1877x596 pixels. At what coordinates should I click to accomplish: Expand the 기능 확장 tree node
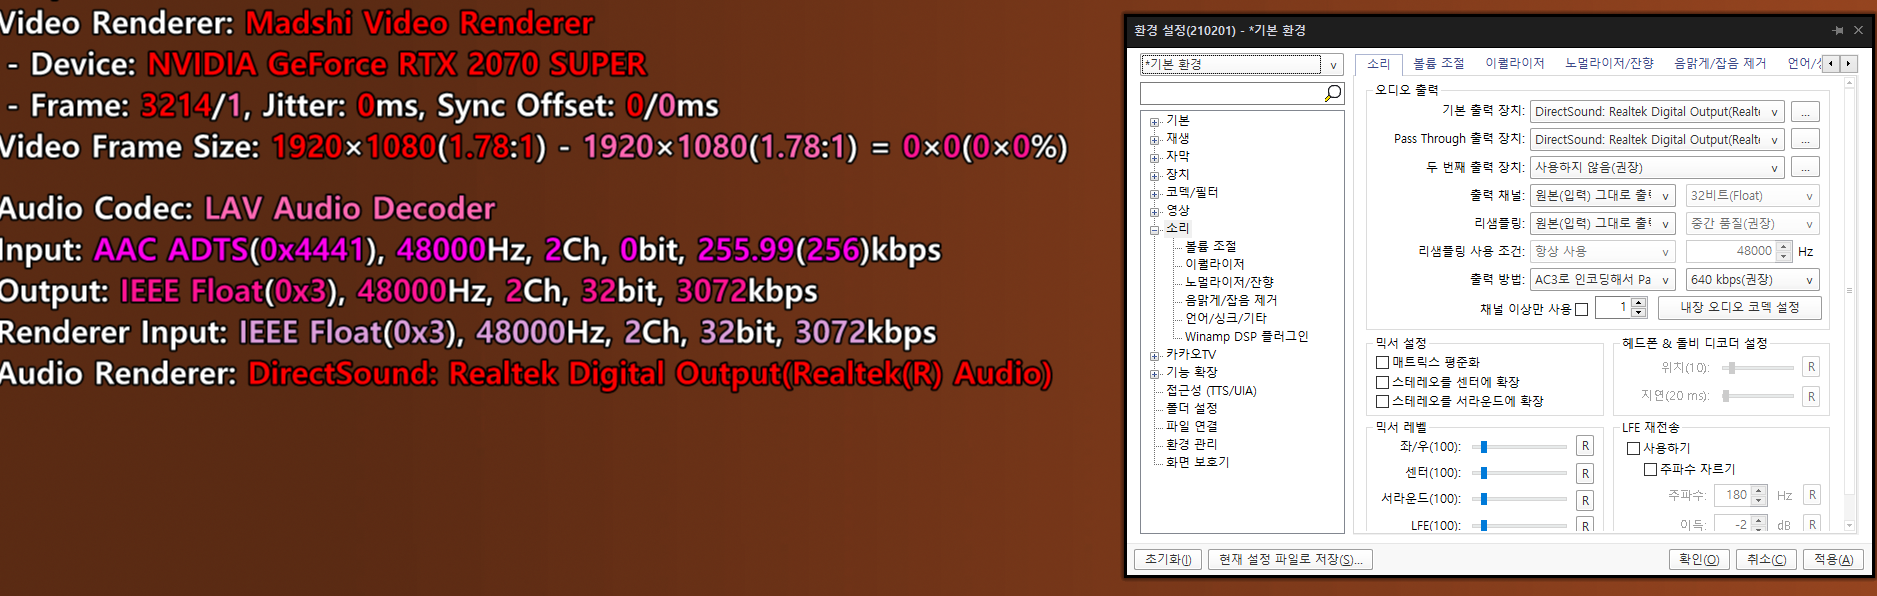click(1154, 374)
